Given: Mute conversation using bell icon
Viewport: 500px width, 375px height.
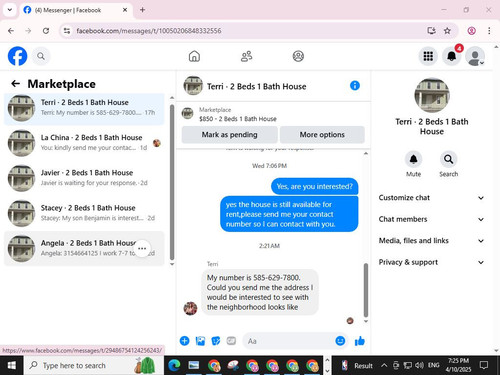Looking at the screenshot, I should point(413,159).
